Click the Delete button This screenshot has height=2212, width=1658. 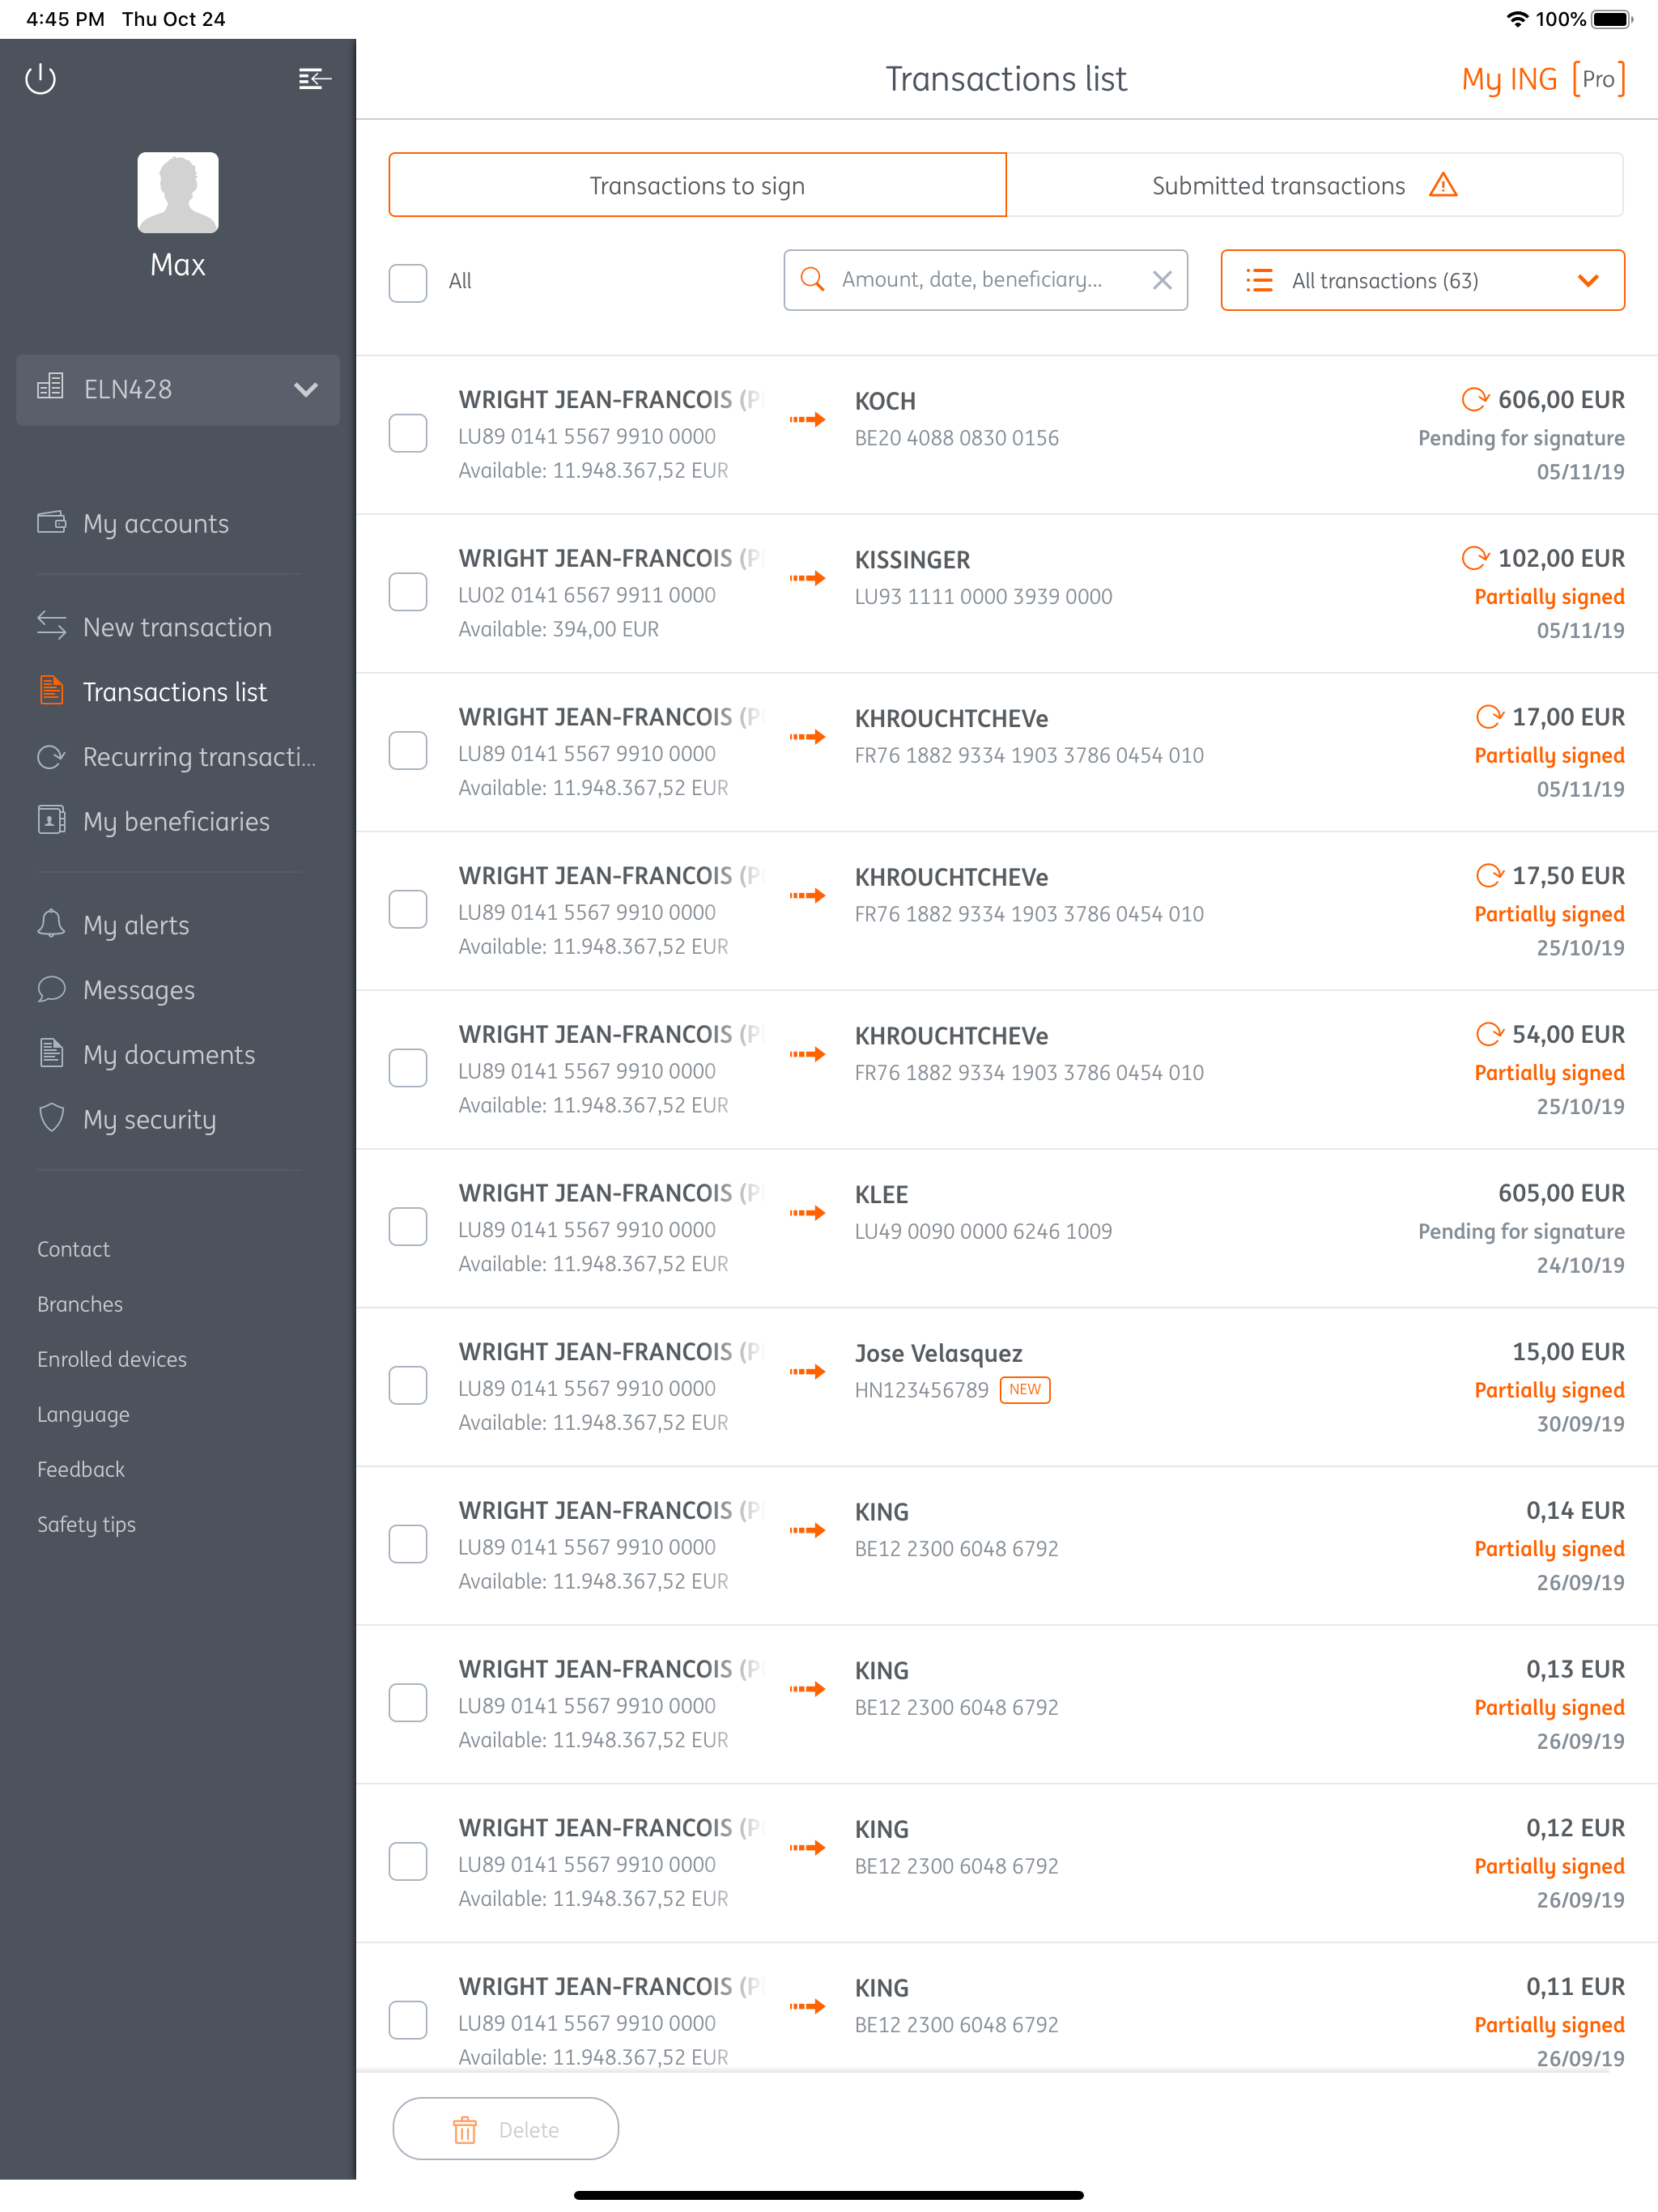505,2129
